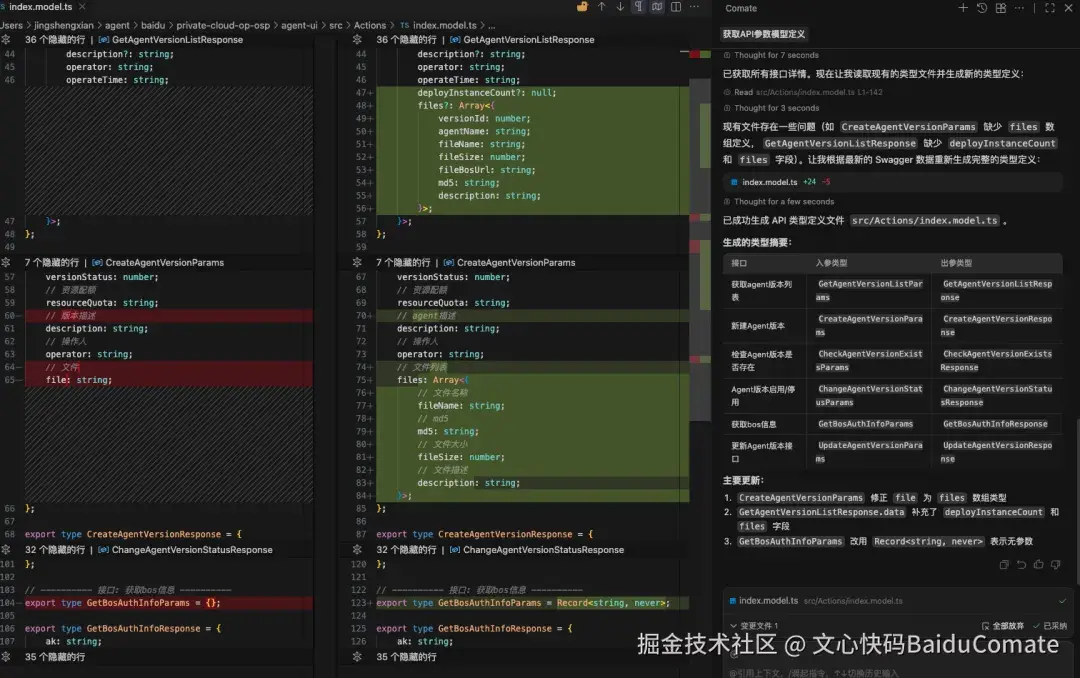Image resolution: width=1080 pixels, height=678 pixels.
Task: Open index.model.ts entry in changed files list
Action: pyautogui.click(x=768, y=601)
